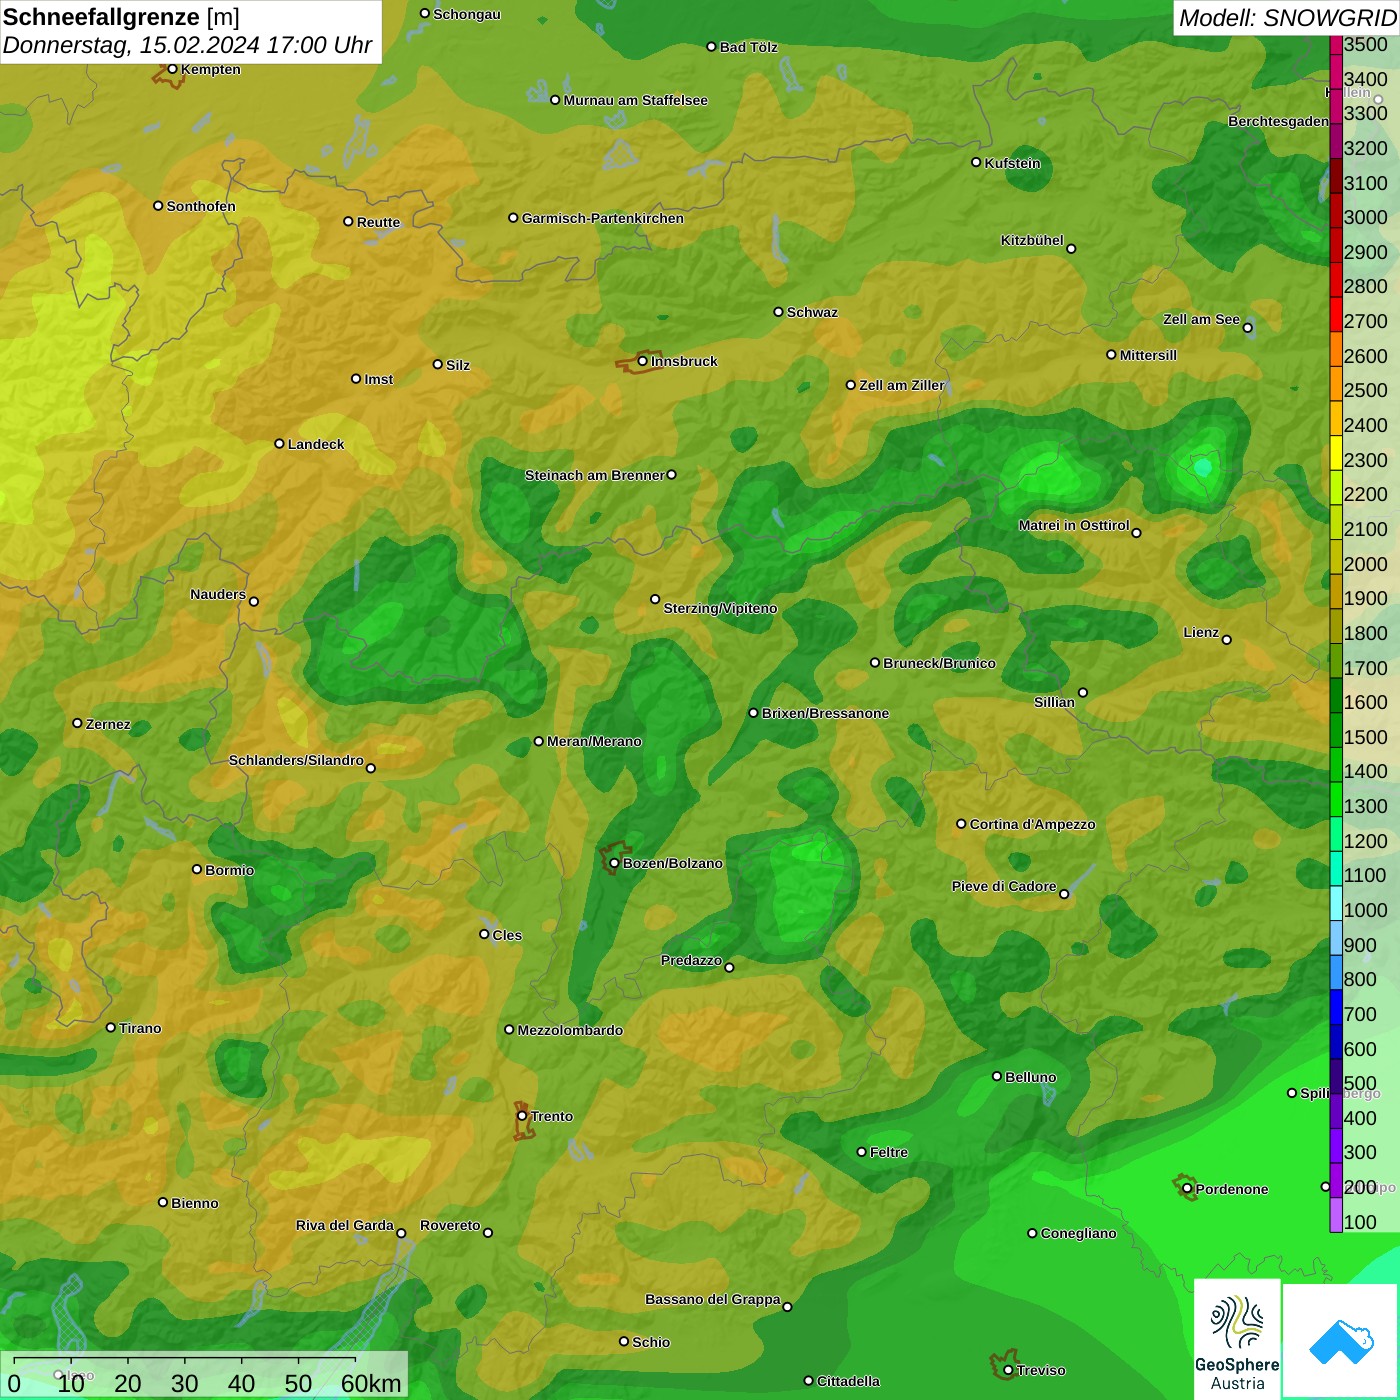The height and width of the screenshot is (1400, 1400).
Task: Click the Pordenone city marker dot
Action: coord(1187,1189)
